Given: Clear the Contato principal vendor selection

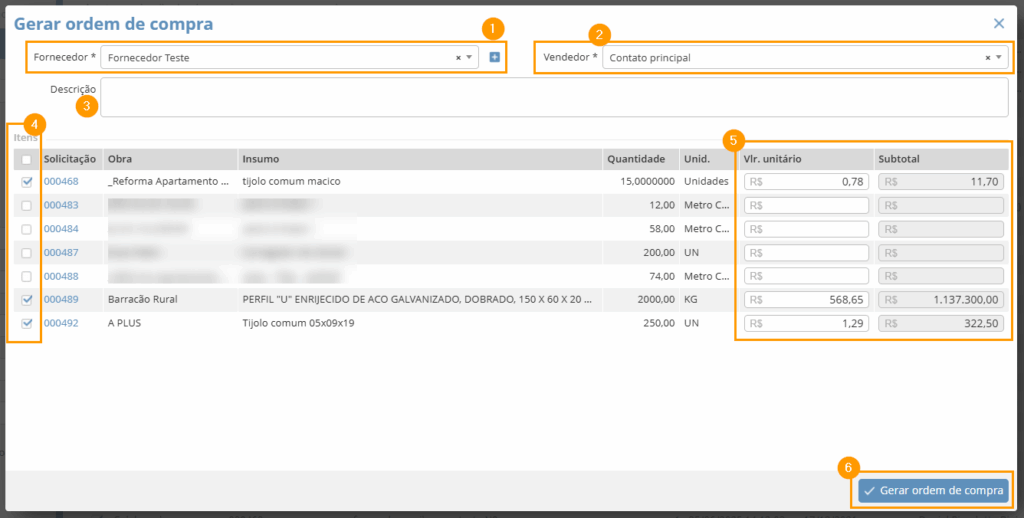Looking at the screenshot, I should (x=988, y=58).
